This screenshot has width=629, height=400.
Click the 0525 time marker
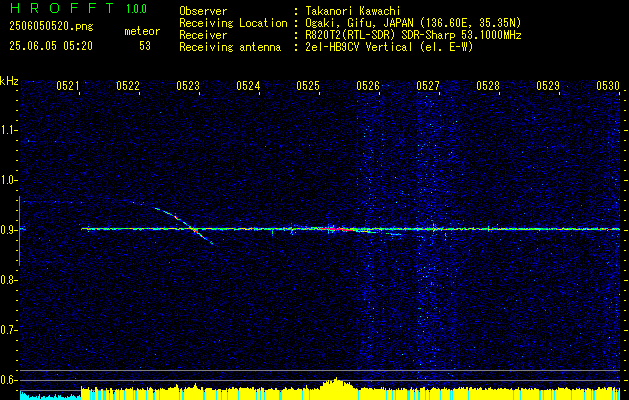coord(308,85)
